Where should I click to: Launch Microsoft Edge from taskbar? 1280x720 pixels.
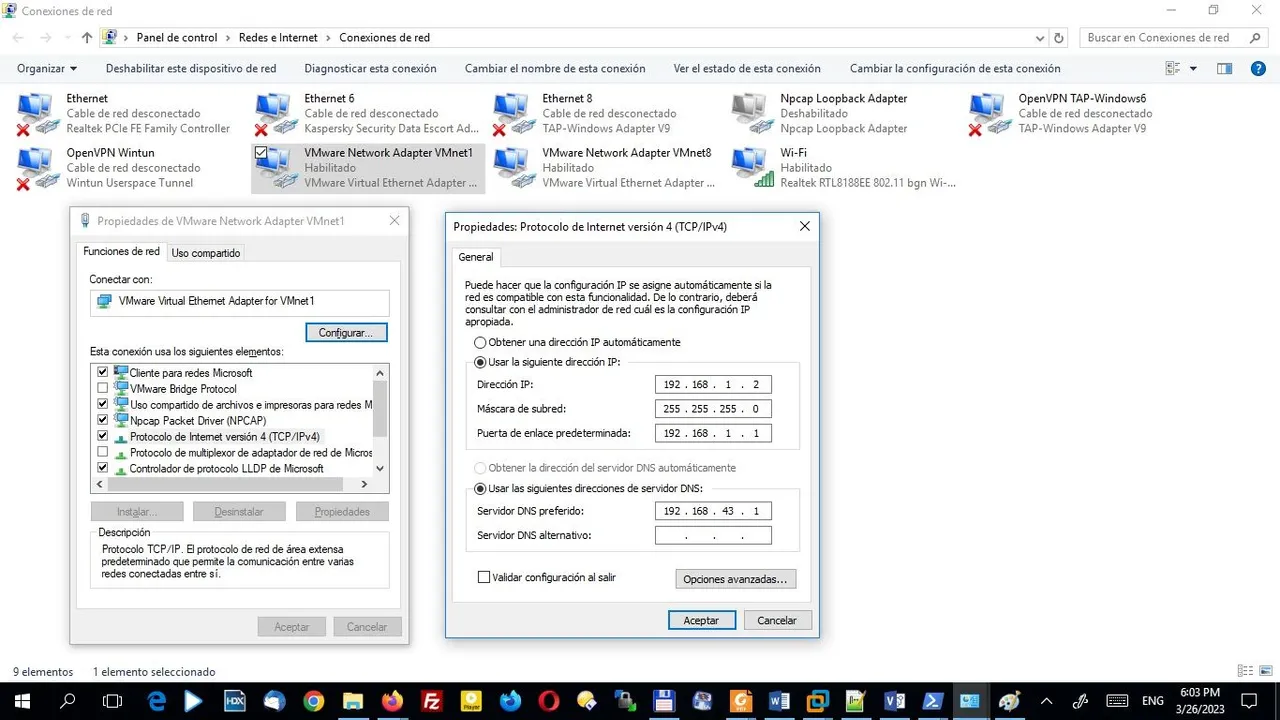(157, 701)
